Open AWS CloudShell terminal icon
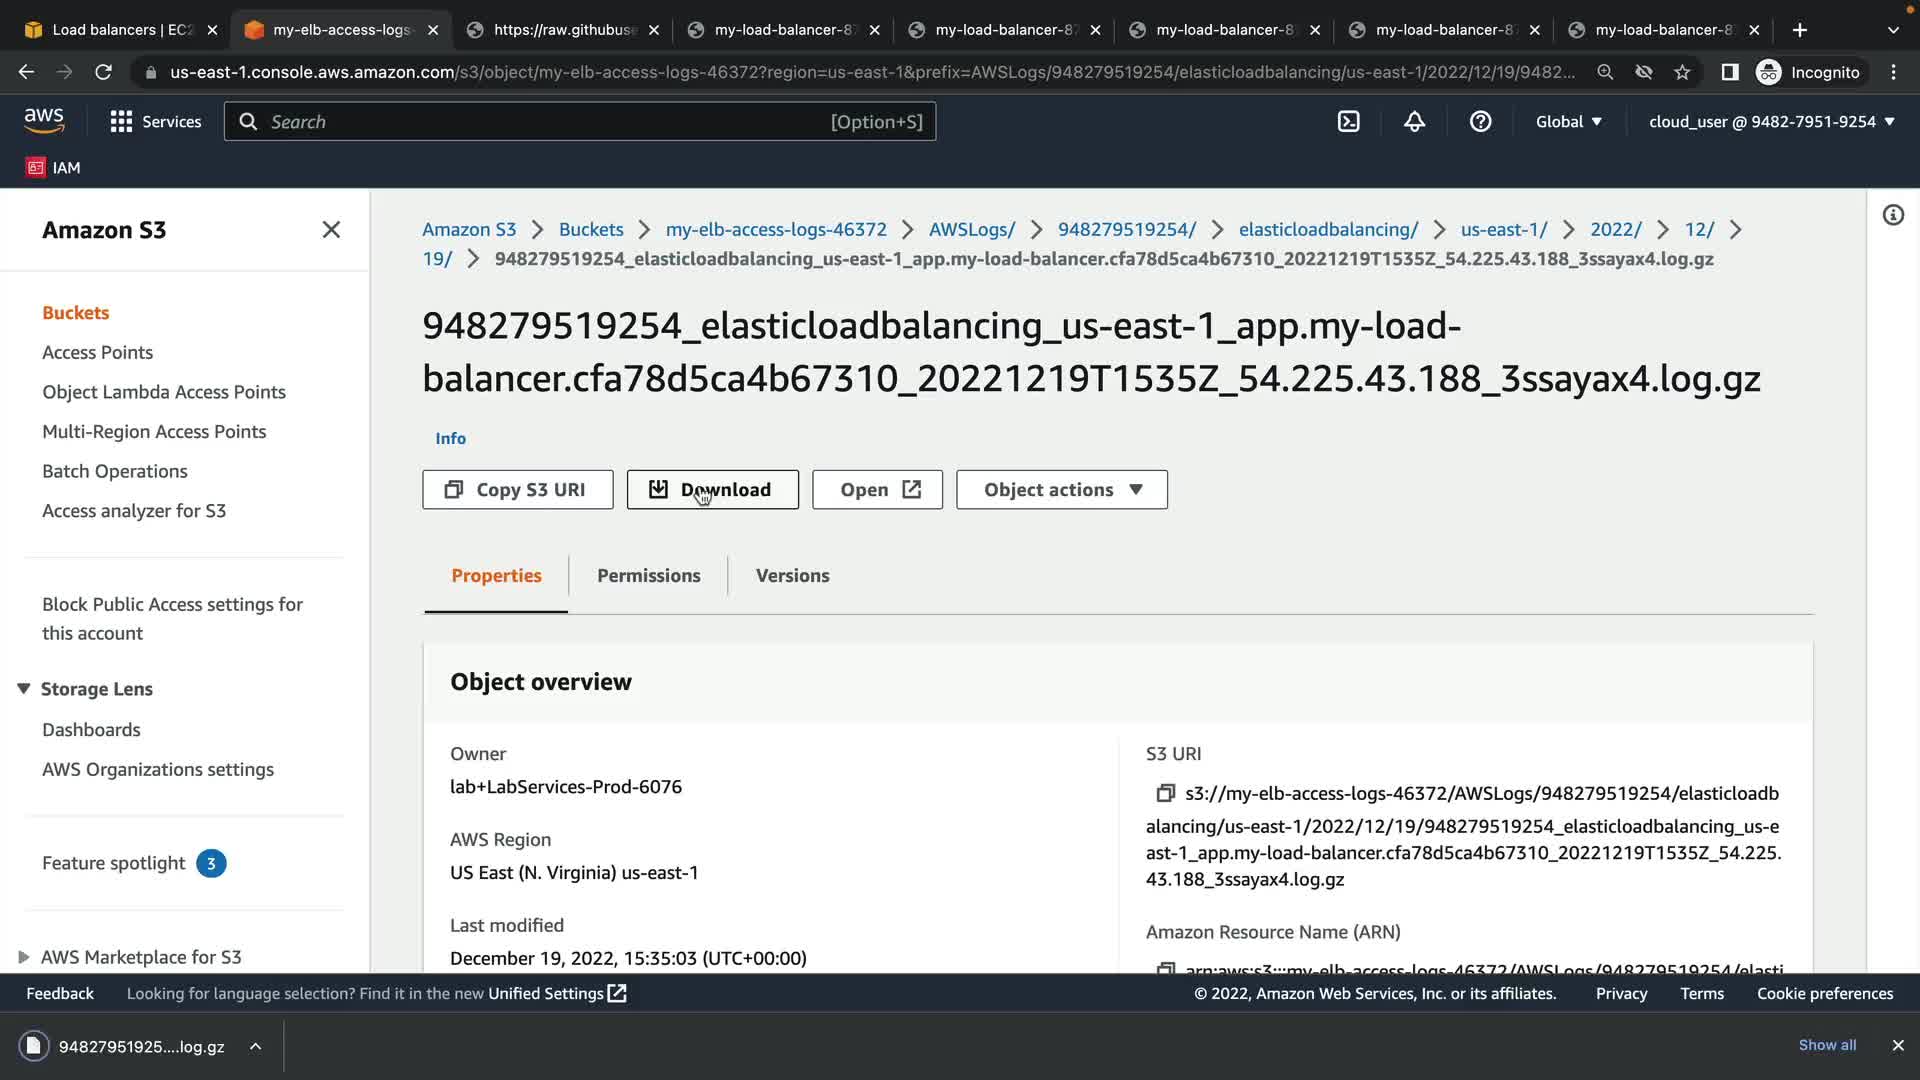The width and height of the screenshot is (1920, 1080). pos(1348,122)
